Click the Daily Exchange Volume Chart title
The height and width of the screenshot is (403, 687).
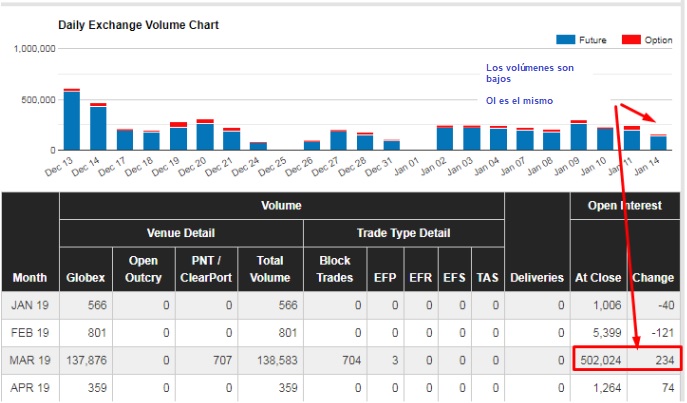[138, 25]
